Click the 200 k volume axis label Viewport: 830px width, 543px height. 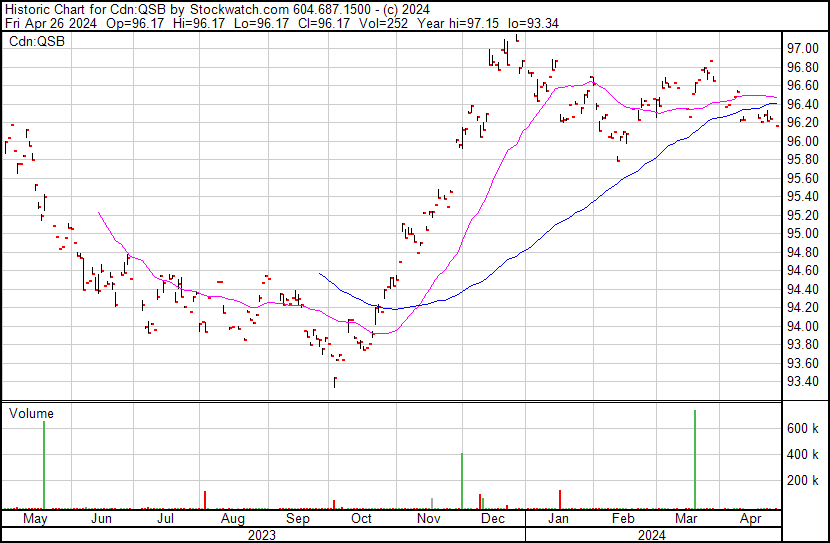pyautogui.click(x=802, y=480)
